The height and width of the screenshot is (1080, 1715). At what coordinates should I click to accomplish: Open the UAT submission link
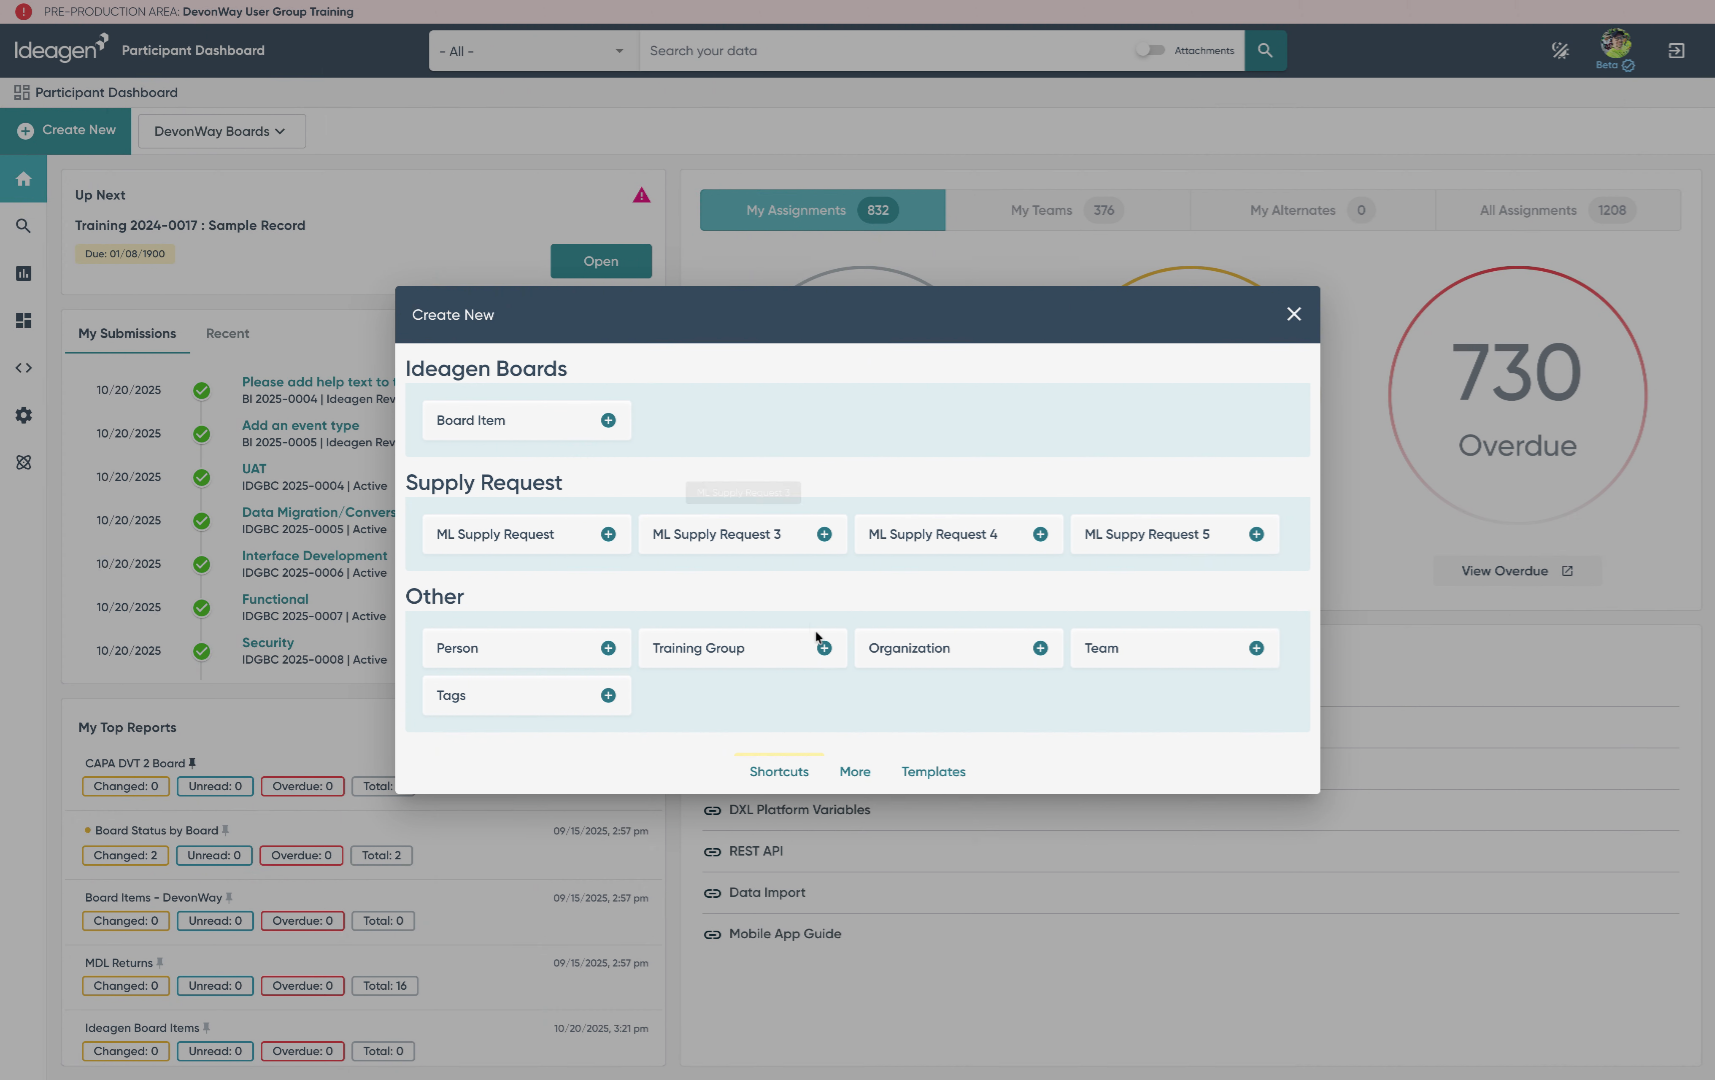(x=254, y=469)
